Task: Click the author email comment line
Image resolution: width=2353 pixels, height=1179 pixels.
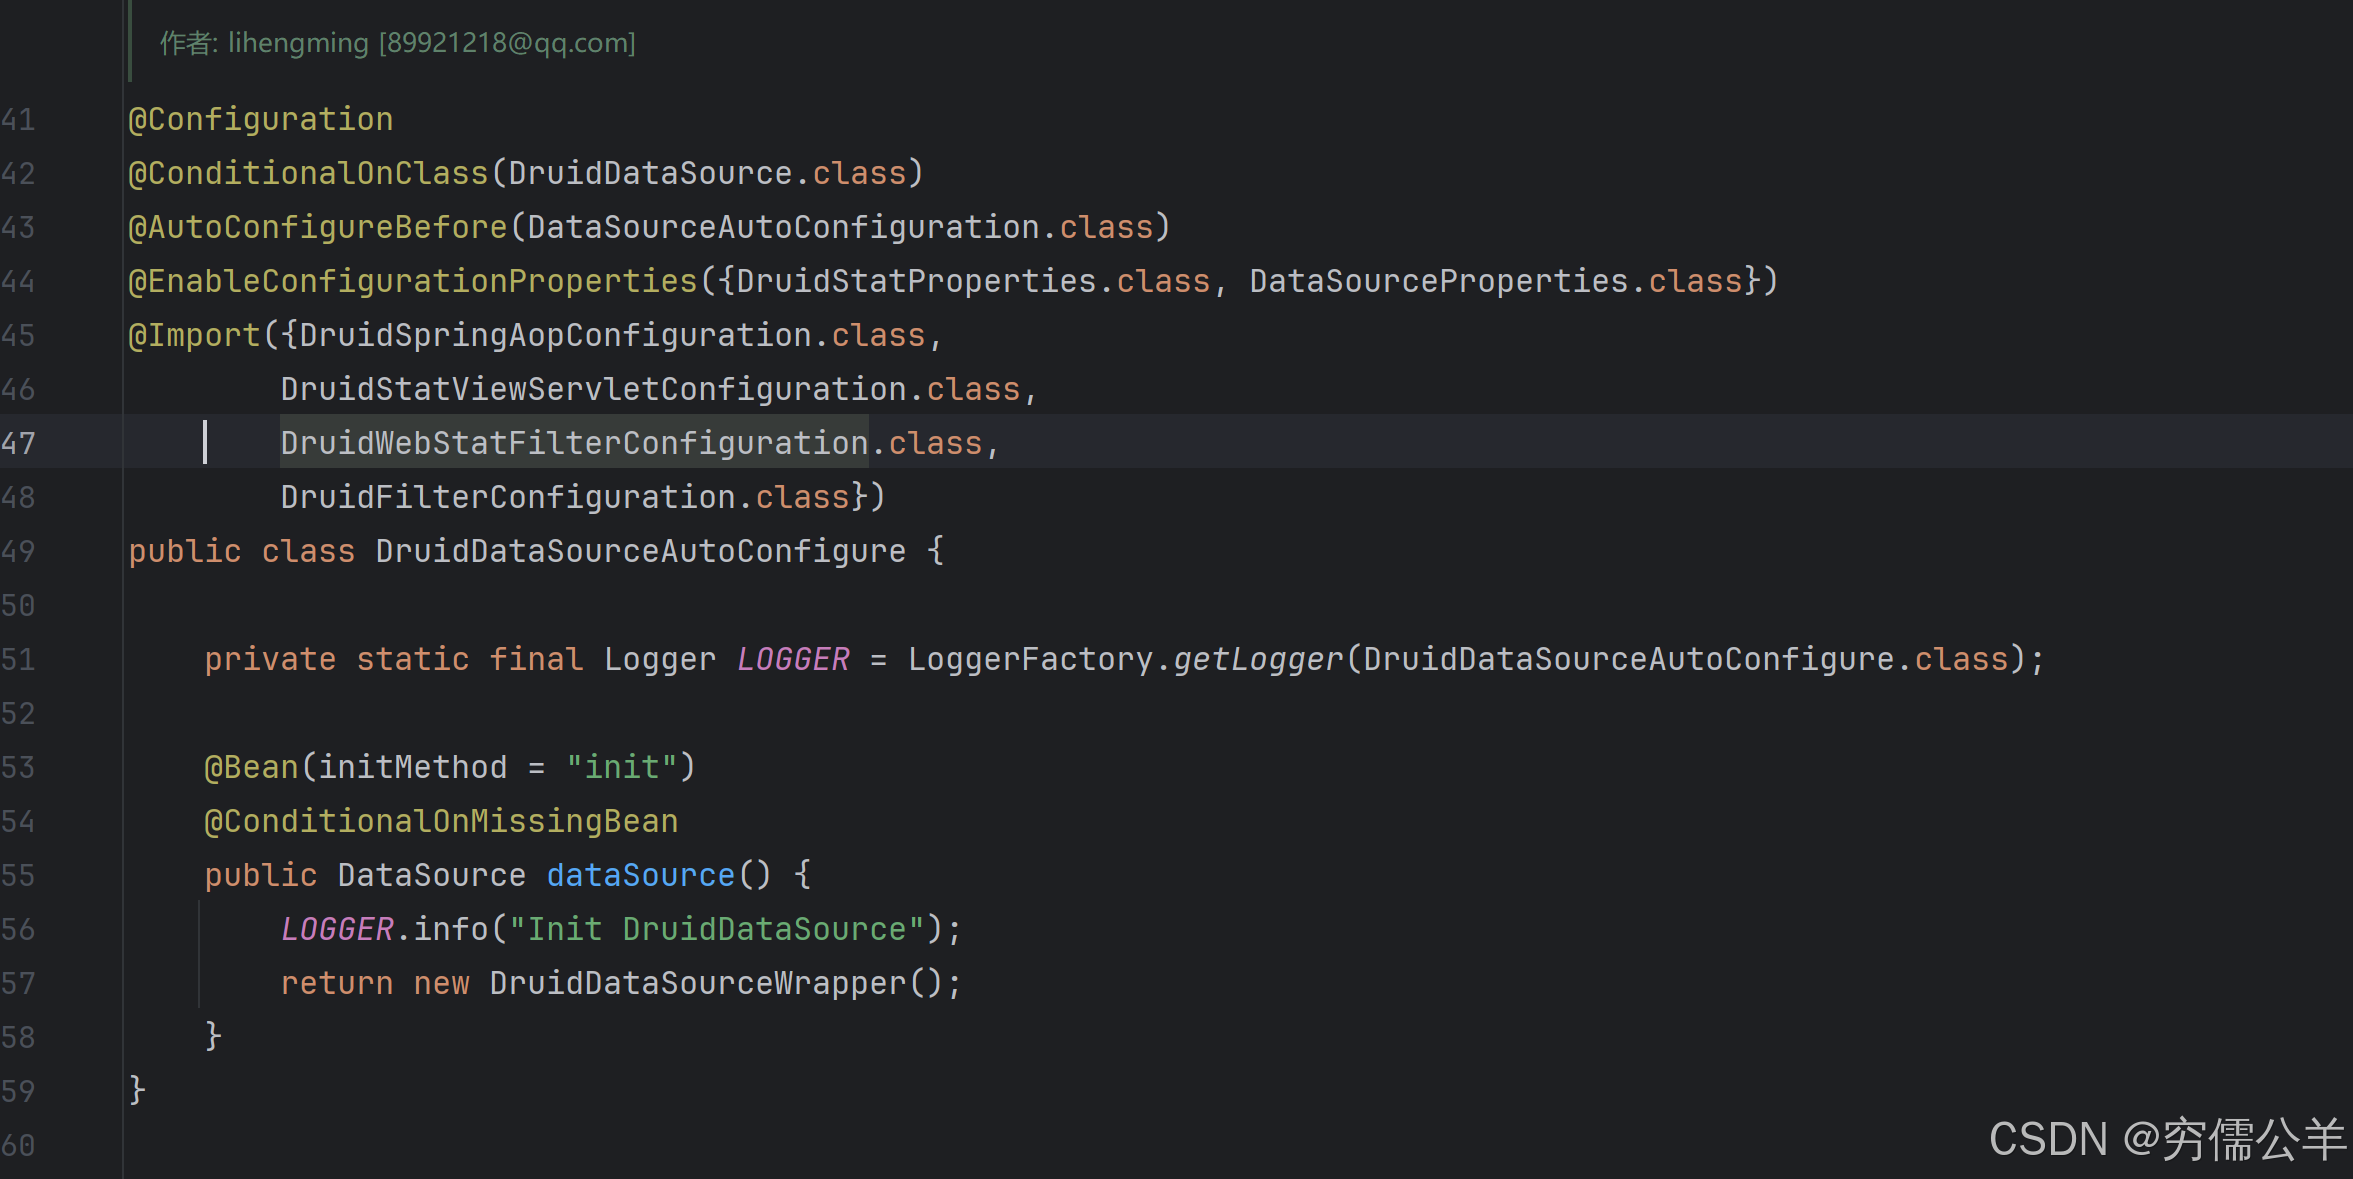Action: 398,43
